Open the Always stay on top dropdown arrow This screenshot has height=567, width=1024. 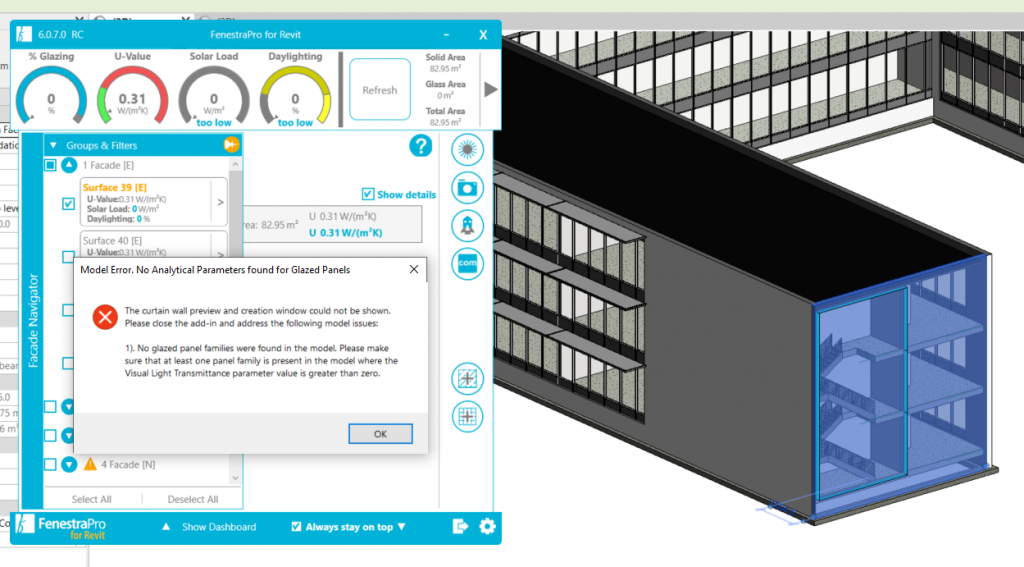[x=402, y=526]
